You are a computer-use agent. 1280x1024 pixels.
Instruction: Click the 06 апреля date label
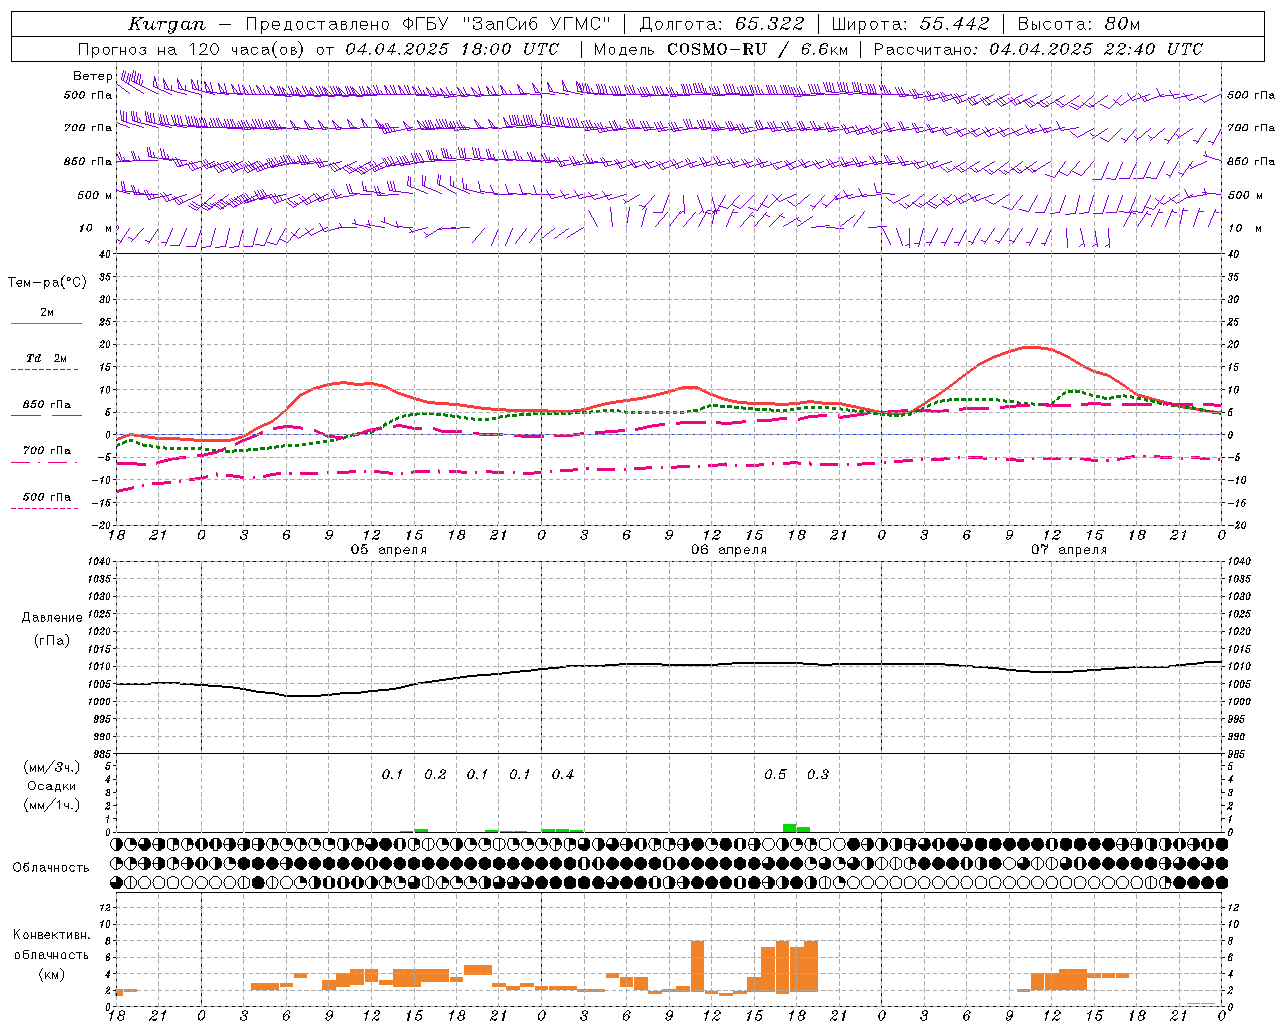pyautogui.click(x=729, y=550)
